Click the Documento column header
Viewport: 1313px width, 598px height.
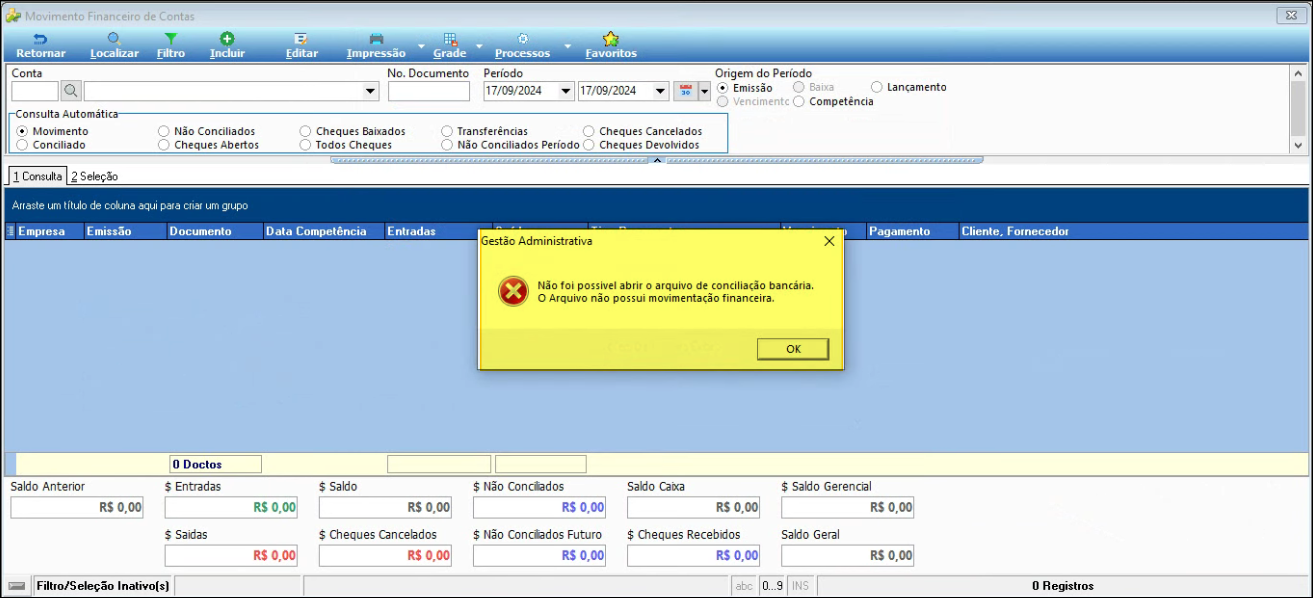click(214, 231)
